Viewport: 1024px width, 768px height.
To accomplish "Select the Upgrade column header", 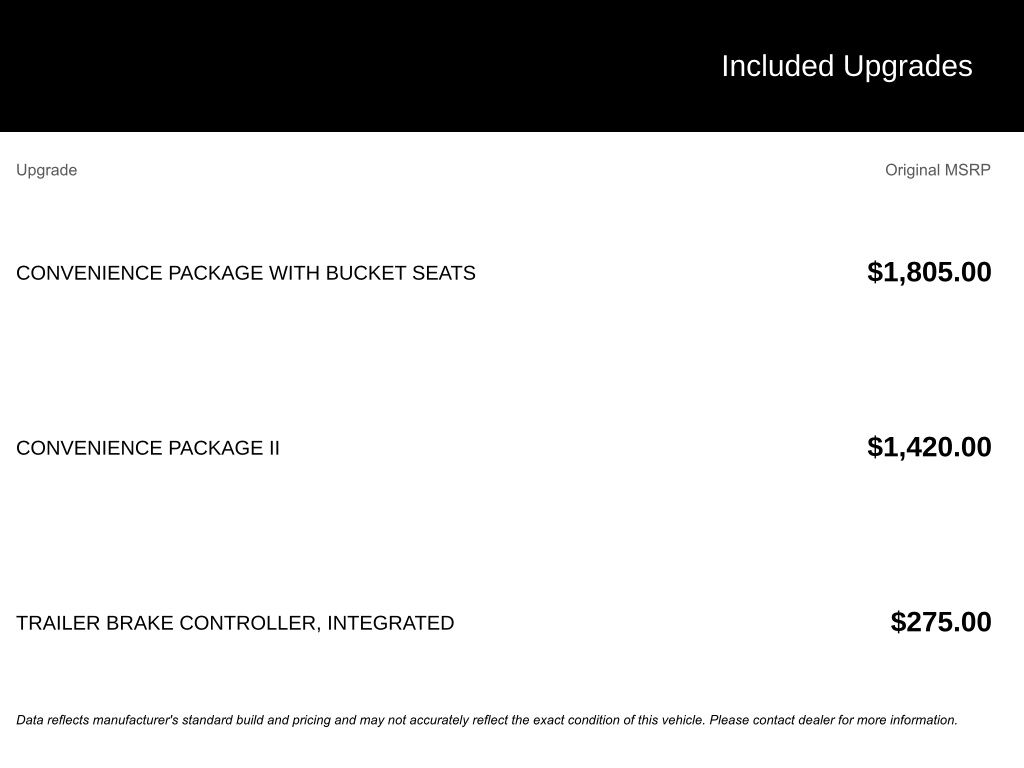I will pyautogui.click(x=46, y=170).
